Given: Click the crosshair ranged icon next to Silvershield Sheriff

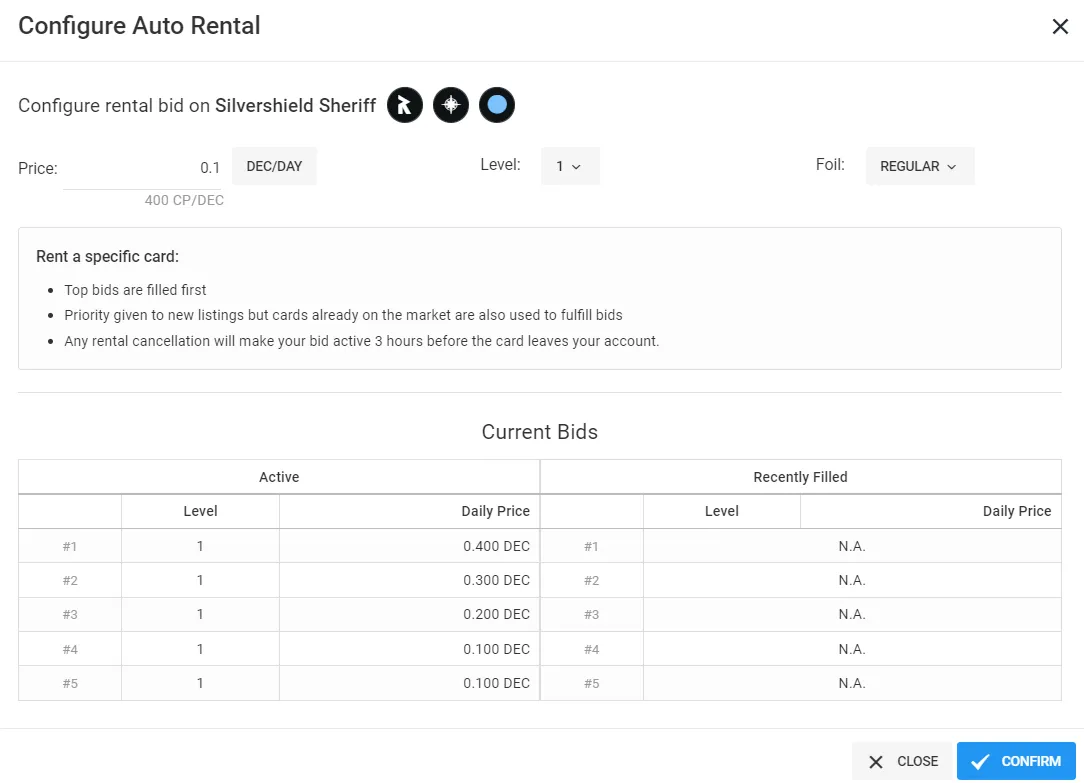Looking at the screenshot, I should (x=451, y=105).
